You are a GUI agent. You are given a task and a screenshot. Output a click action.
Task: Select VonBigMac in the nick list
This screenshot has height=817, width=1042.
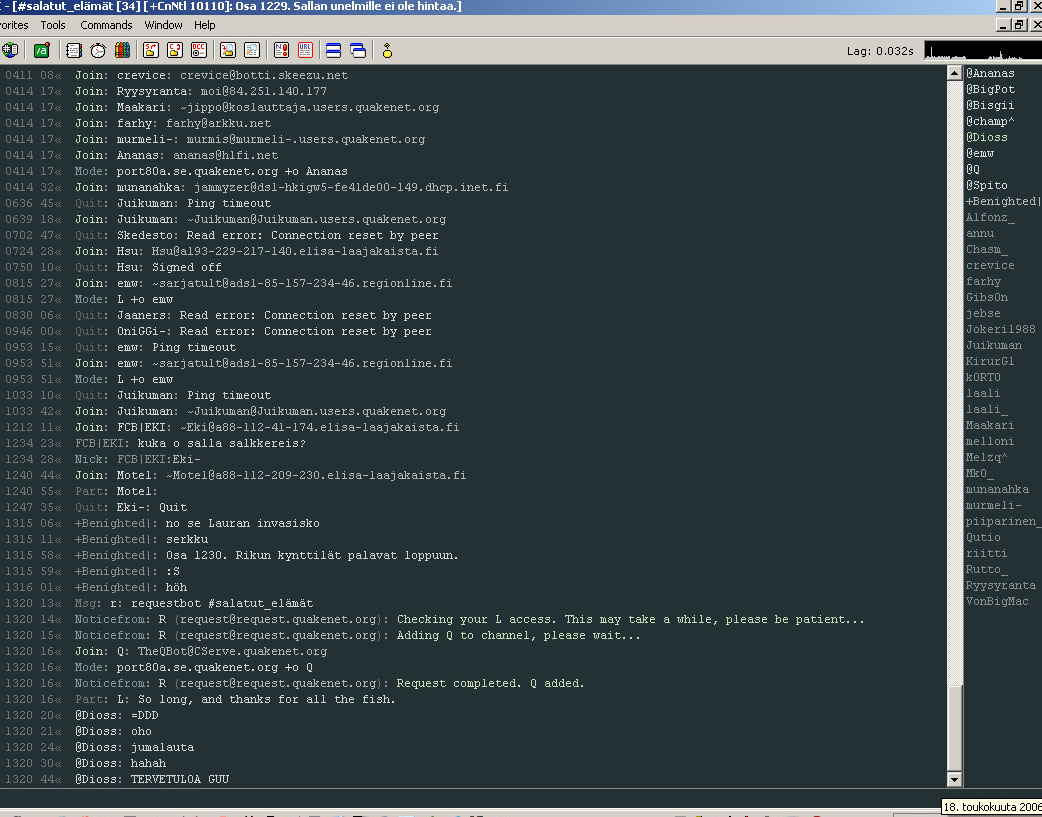[997, 601]
